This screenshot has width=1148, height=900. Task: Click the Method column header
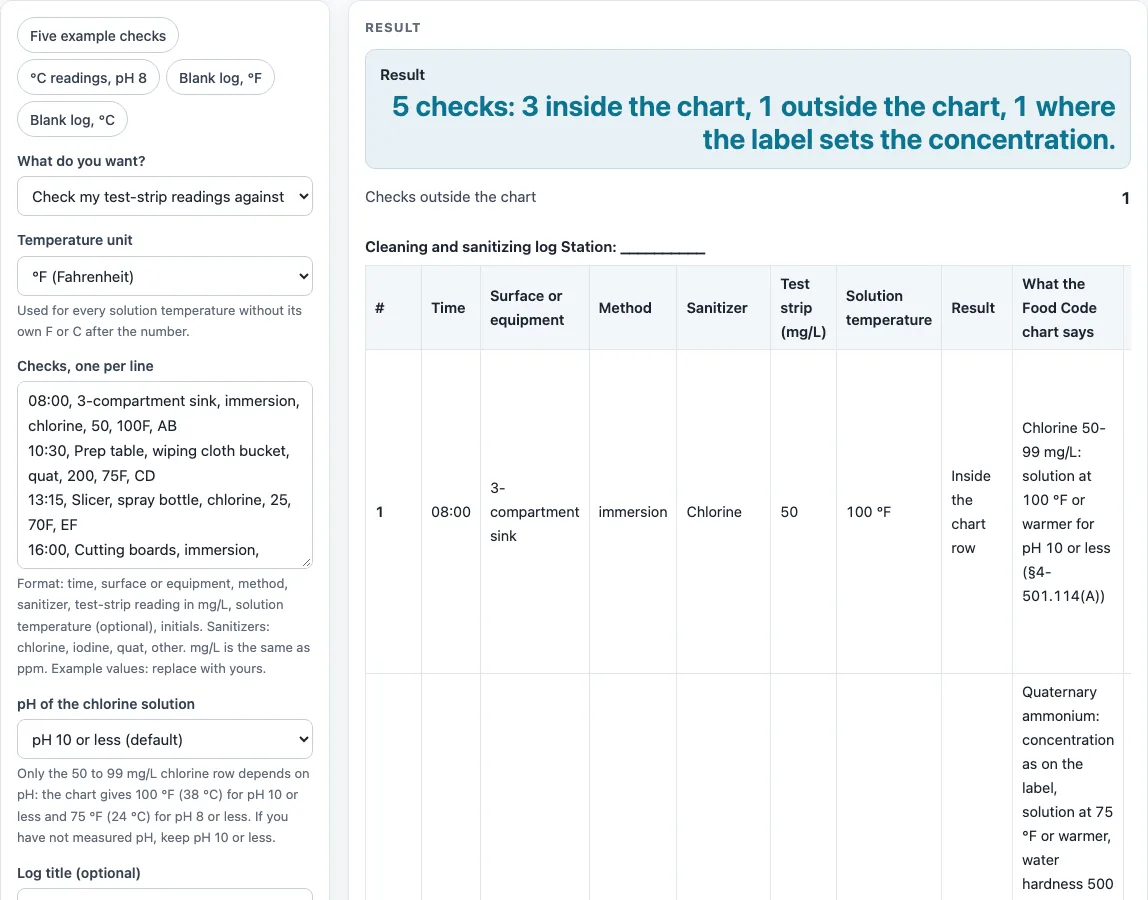coord(633,308)
